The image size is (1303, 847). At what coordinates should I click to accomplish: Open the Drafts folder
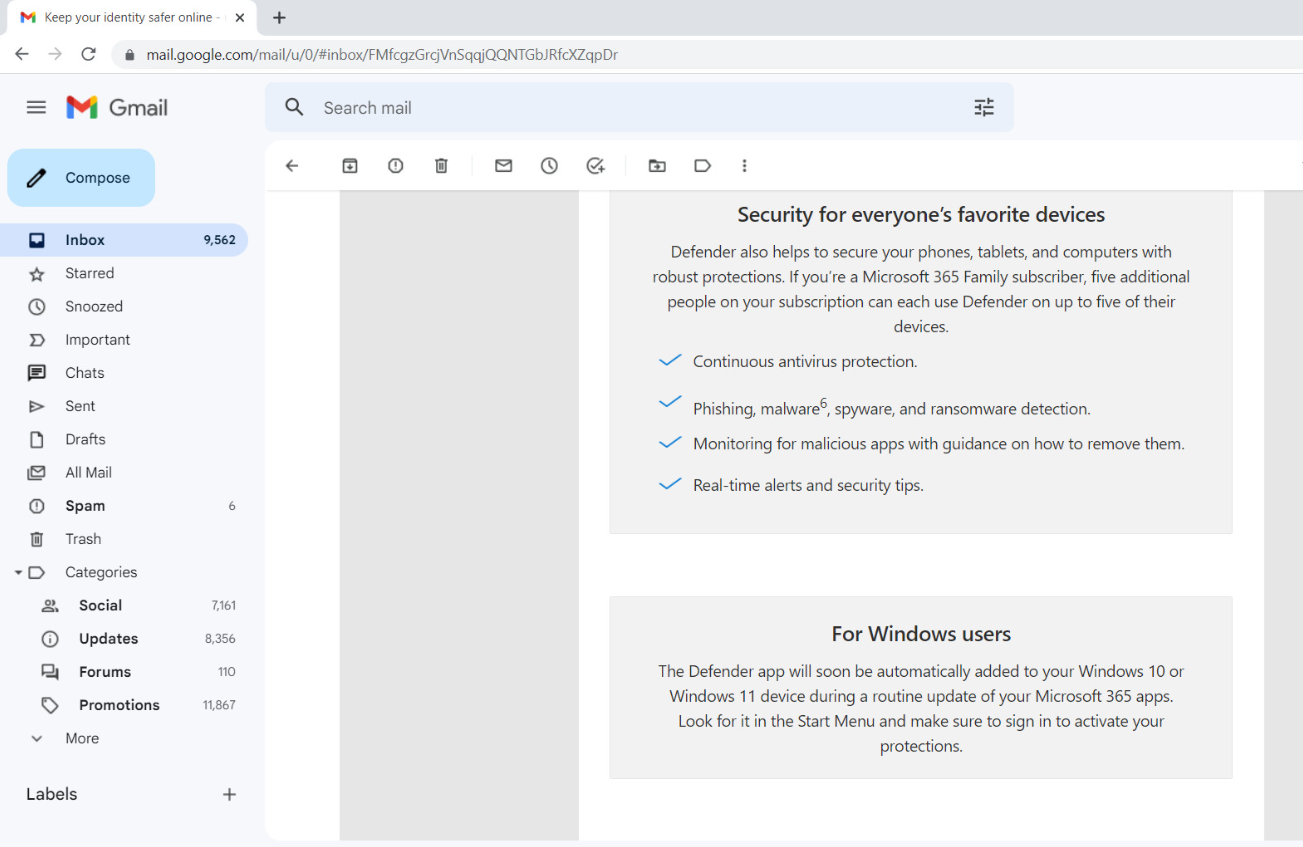pos(124,439)
